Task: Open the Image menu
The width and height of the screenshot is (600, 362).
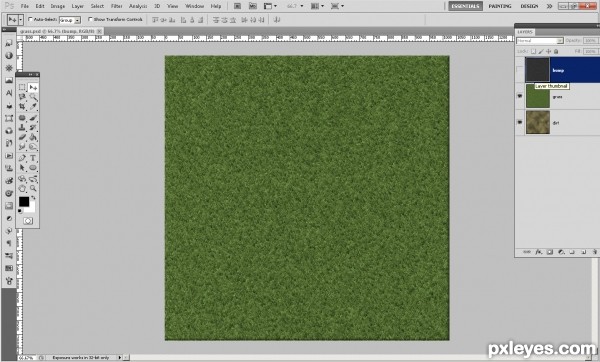Action: pyautogui.click(x=58, y=6)
